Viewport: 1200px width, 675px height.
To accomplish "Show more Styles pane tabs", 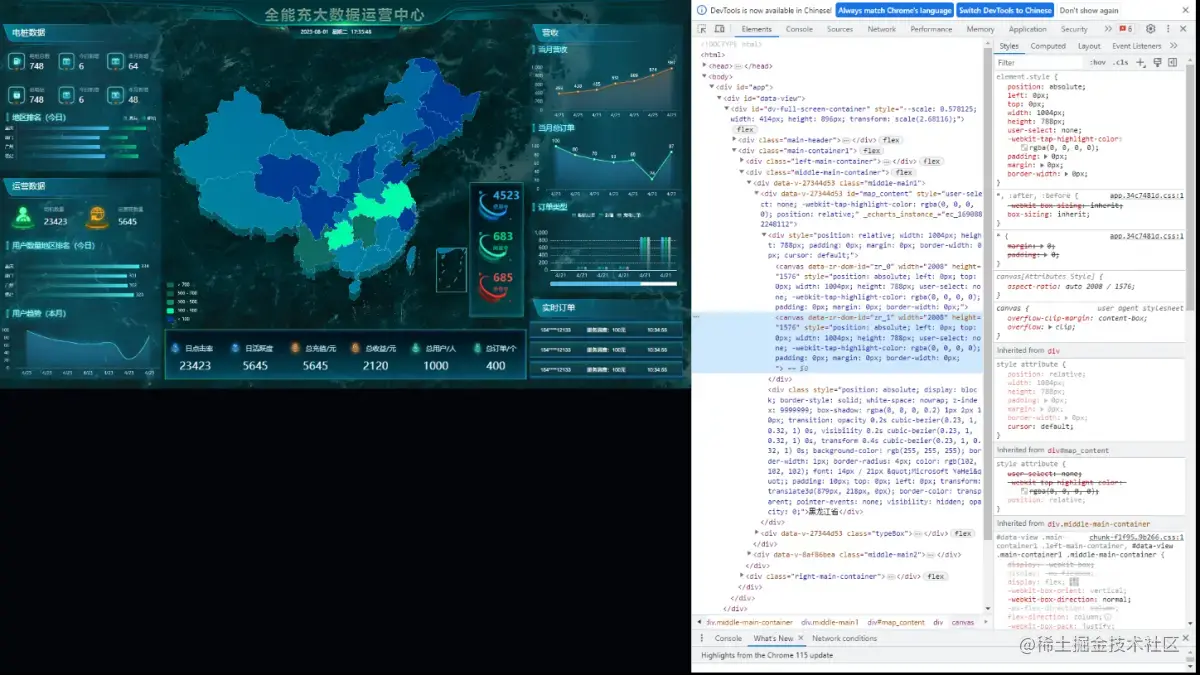I will tap(1173, 45).
